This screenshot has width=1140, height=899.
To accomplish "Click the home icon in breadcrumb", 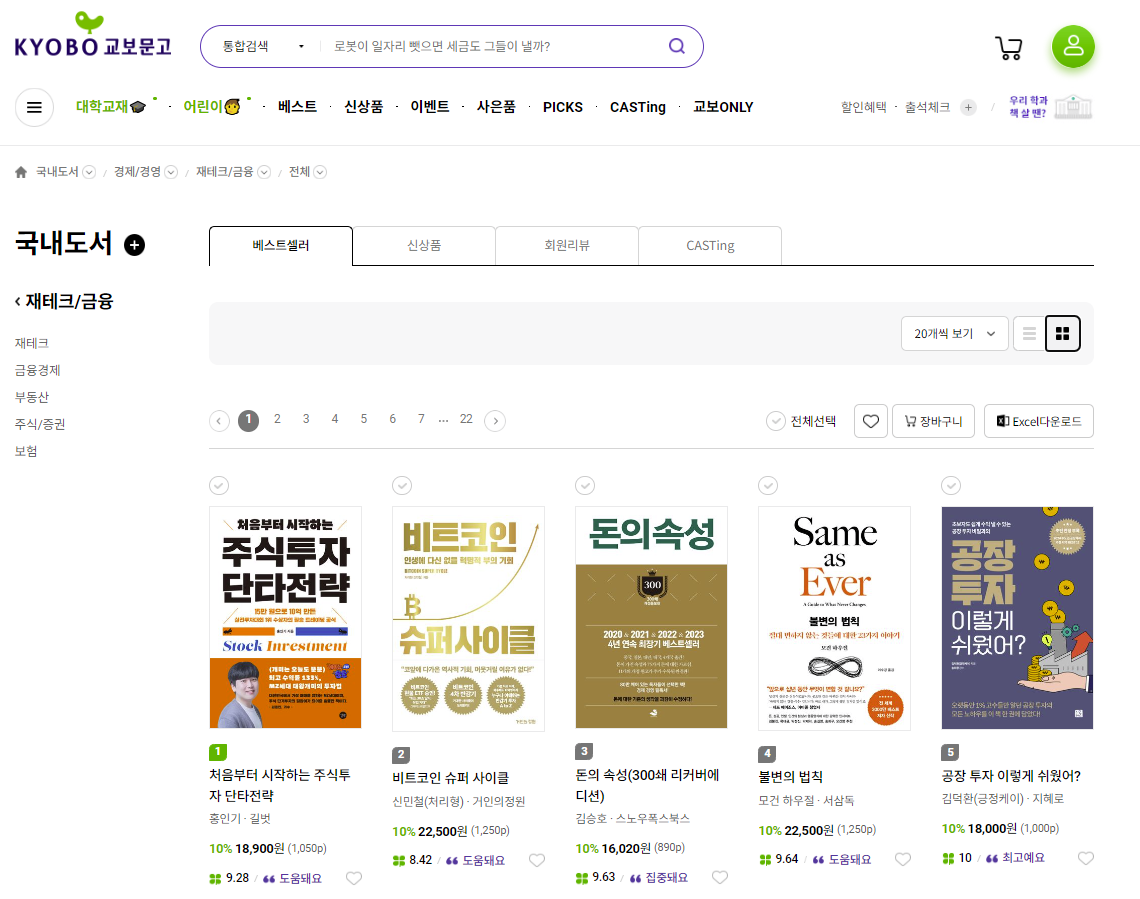I will tap(21, 172).
